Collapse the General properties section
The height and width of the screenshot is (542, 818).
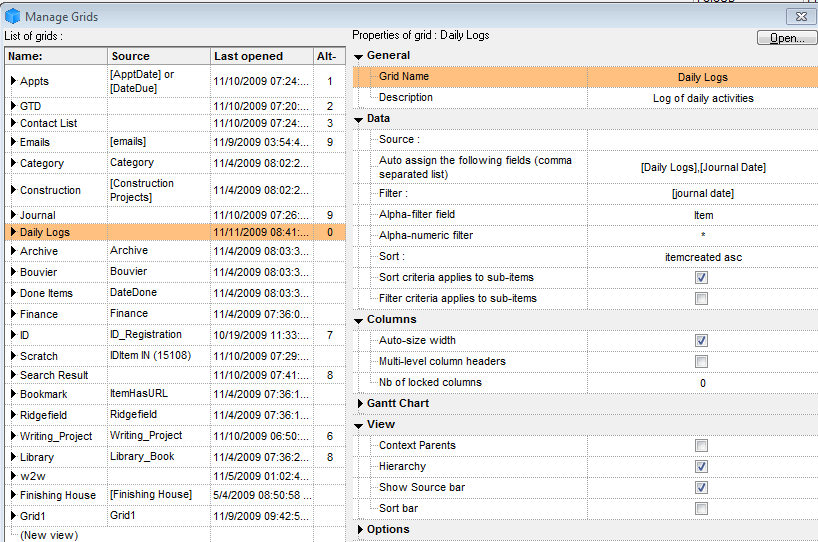[x=359, y=56]
